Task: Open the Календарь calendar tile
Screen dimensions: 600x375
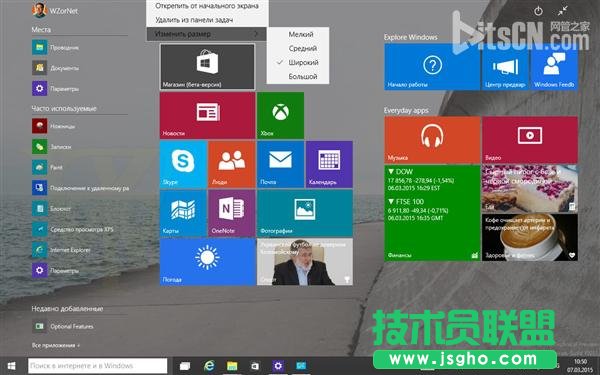Action: click(329, 164)
